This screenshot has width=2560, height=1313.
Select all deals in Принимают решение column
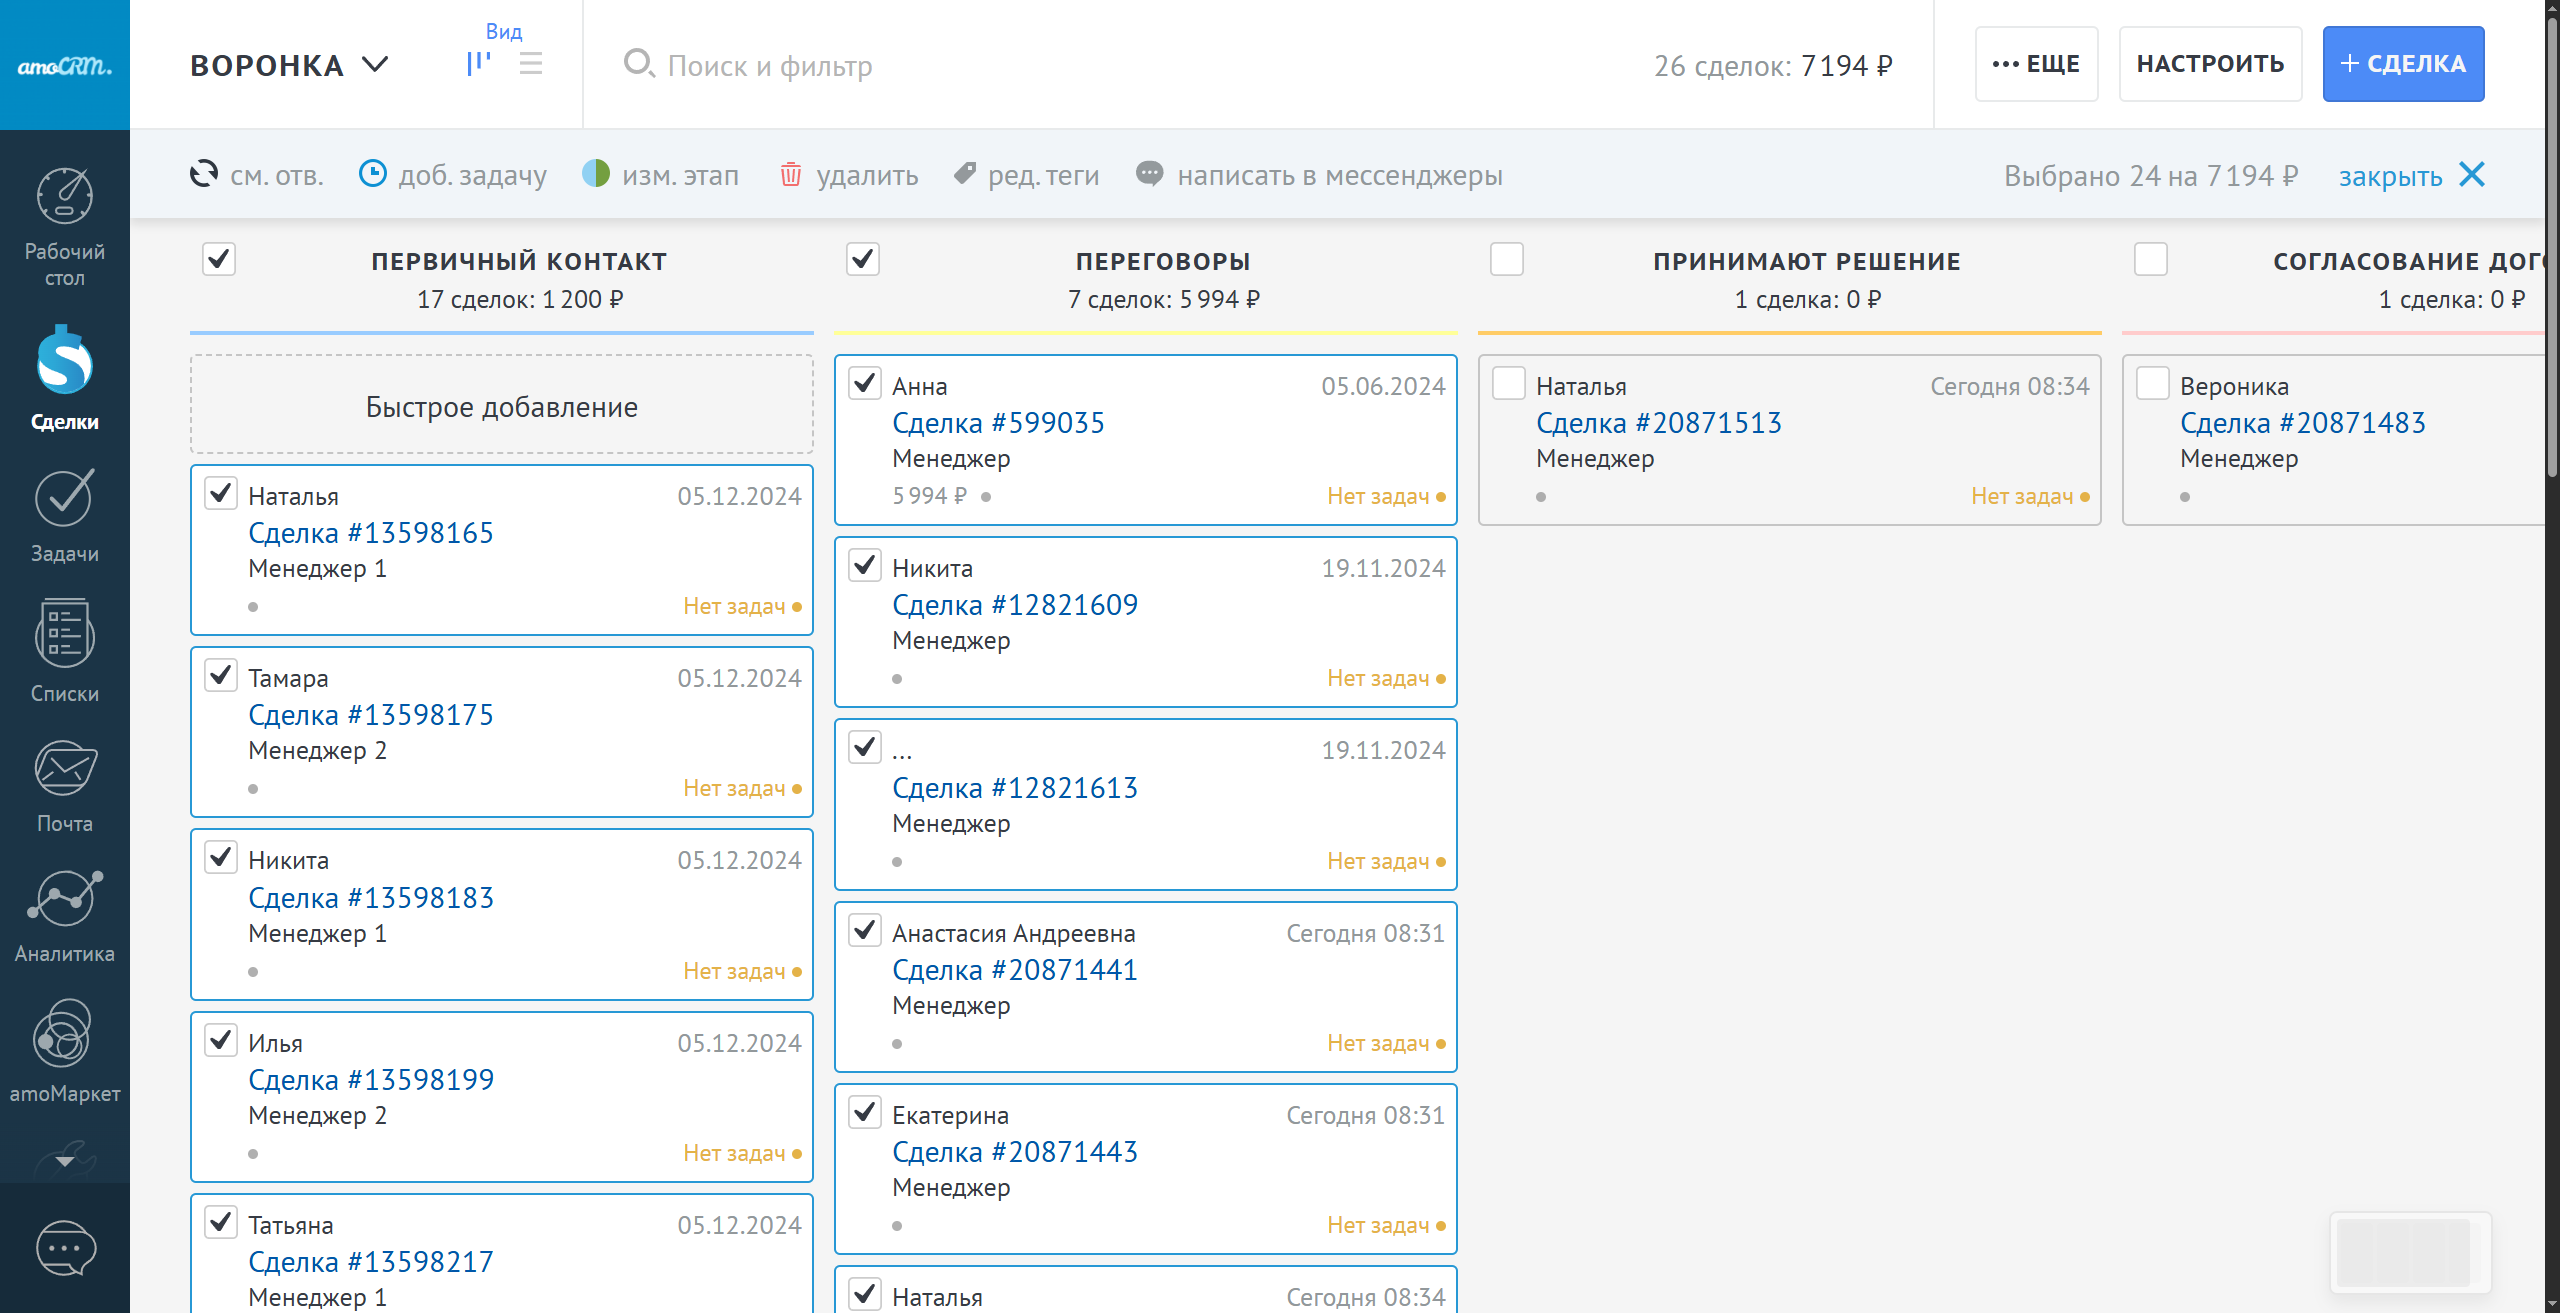click(x=1507, y=259)
